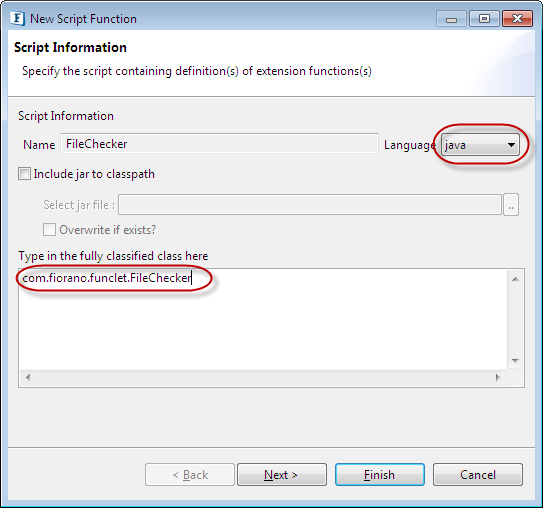Click the vertical scrollbar up arrow

click(x=515, y=279)
